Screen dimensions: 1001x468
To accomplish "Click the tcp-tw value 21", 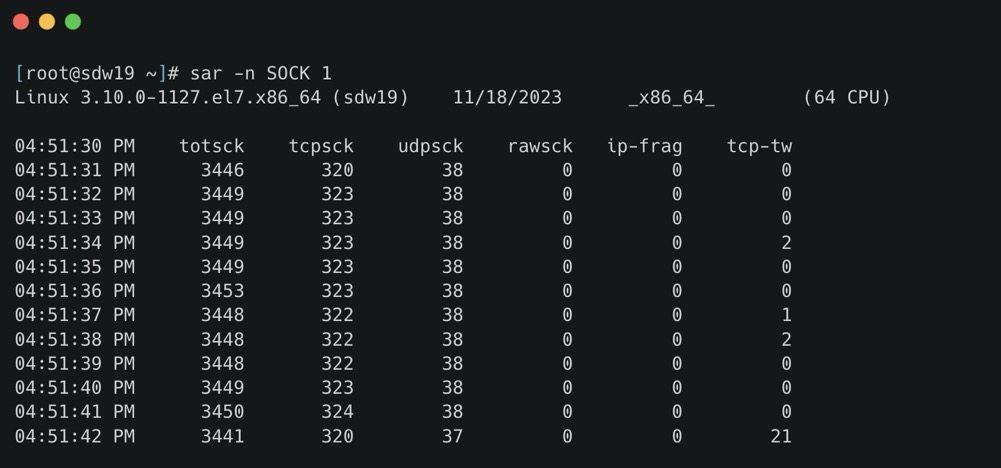I will click(781, 436).
